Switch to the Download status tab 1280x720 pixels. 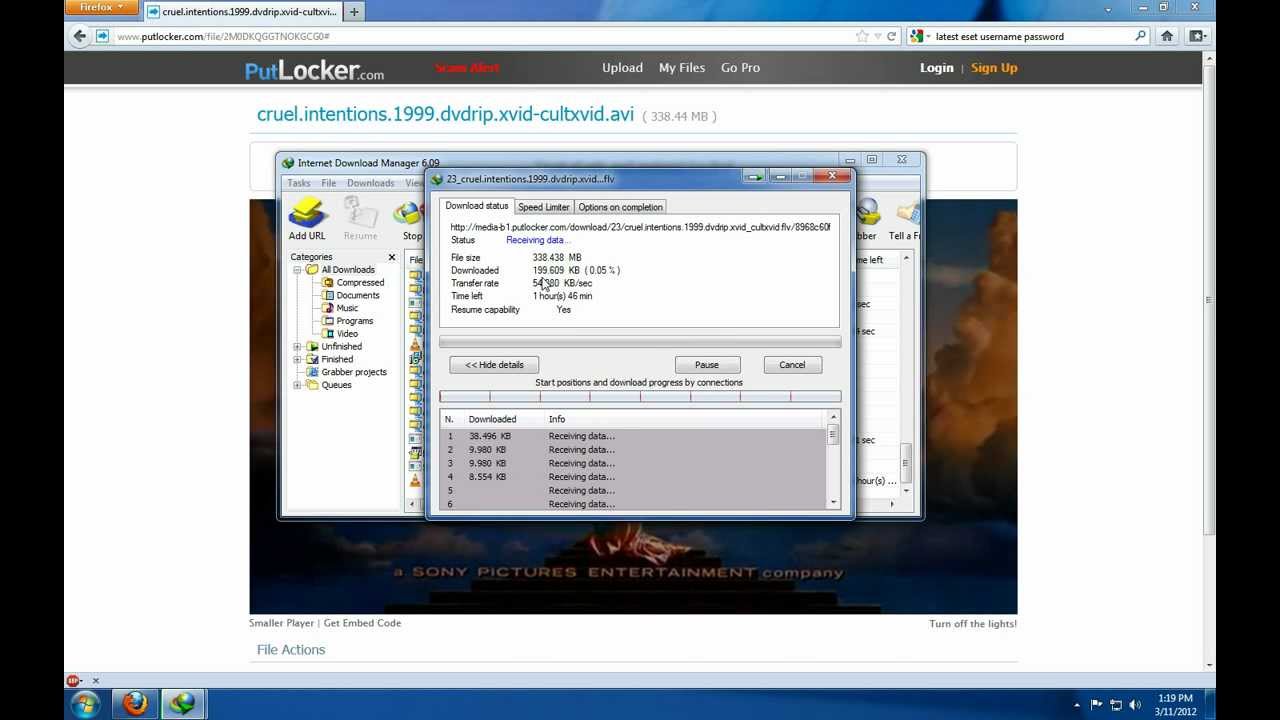point(476,206)
